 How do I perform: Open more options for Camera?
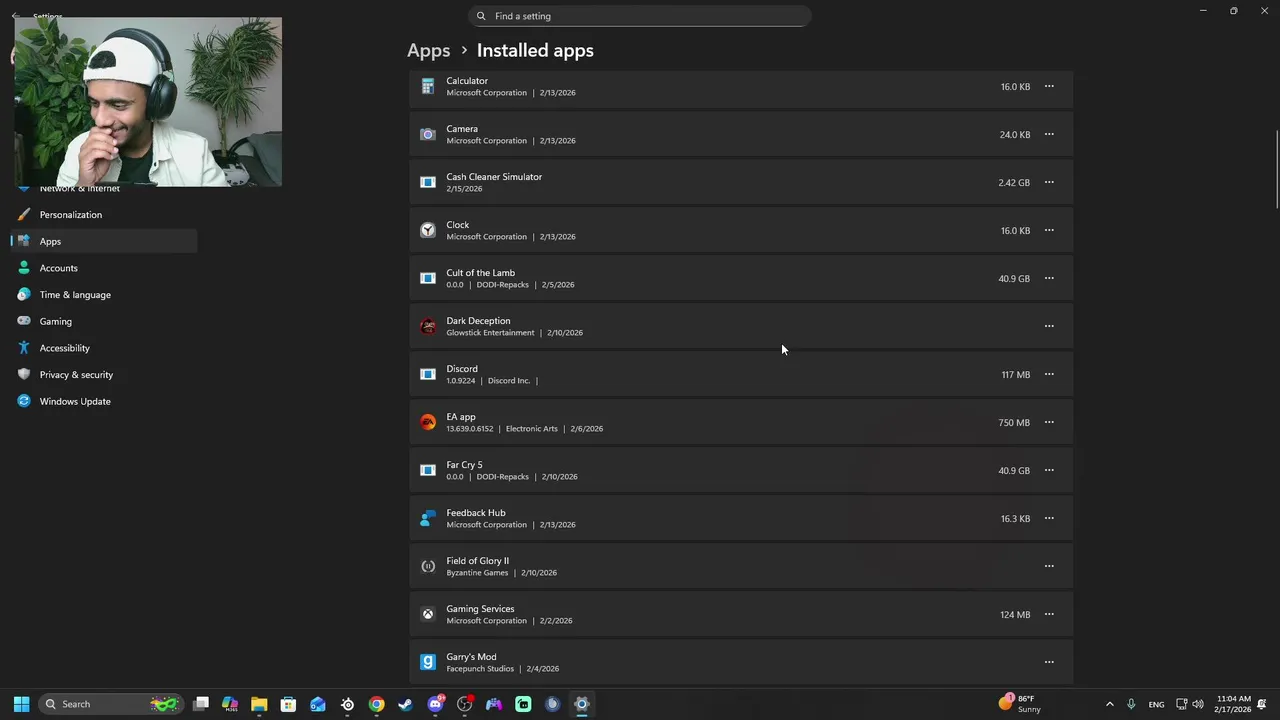pyautogui.click(x=1049, y=134)
